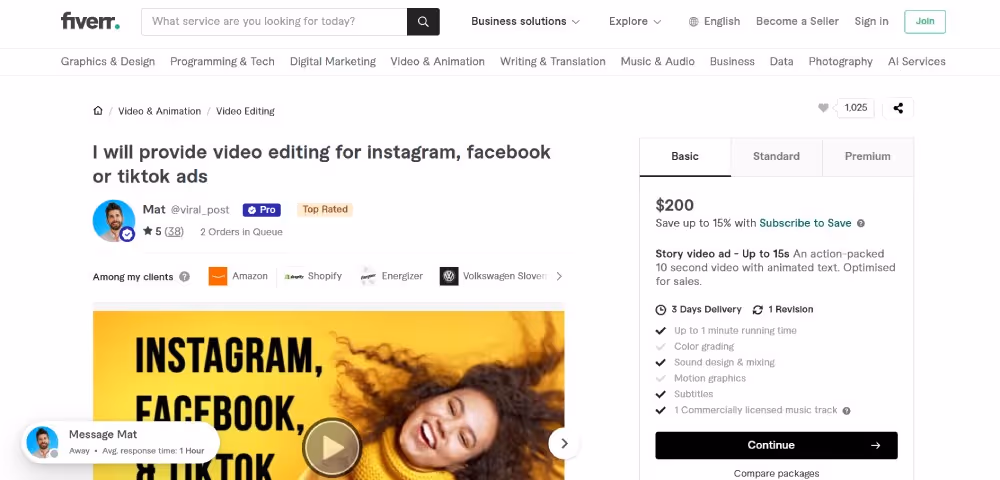This screenshot has width=1000, height=480.
Task: Click the globe English language selector
Action: pos(714,21)
